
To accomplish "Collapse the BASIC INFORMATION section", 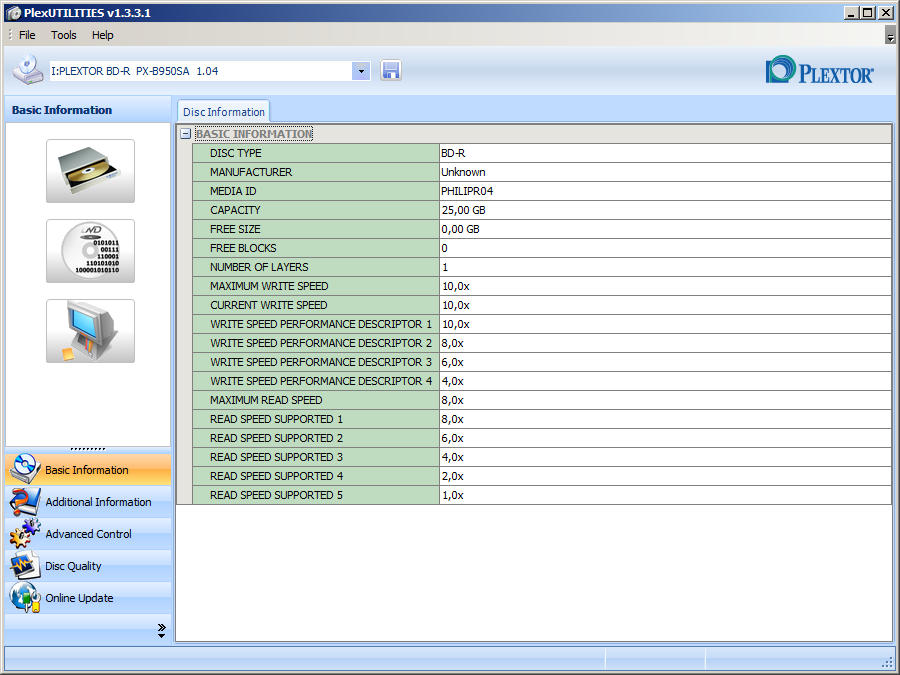I will [185, 134].
